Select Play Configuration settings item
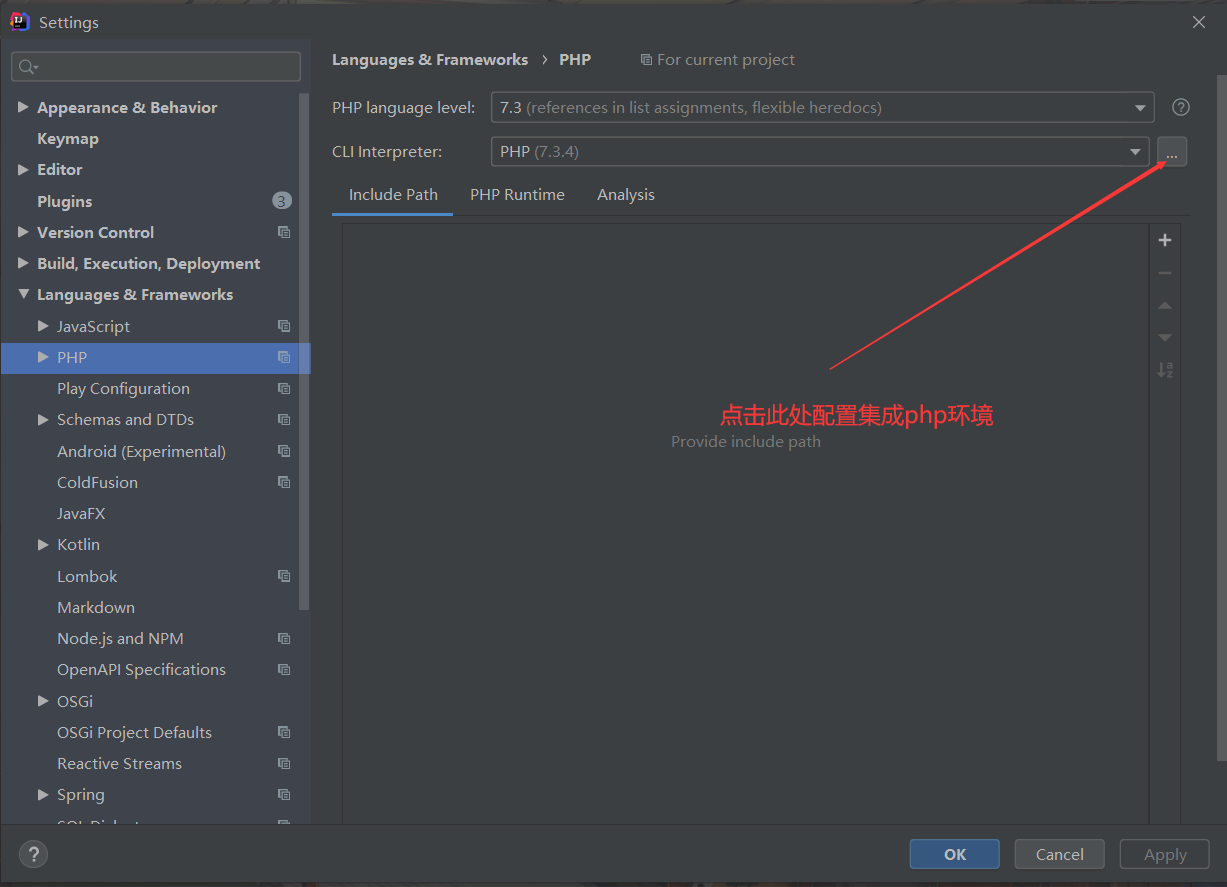This screenshot has width=1227, height=887. tap(123, 388)
